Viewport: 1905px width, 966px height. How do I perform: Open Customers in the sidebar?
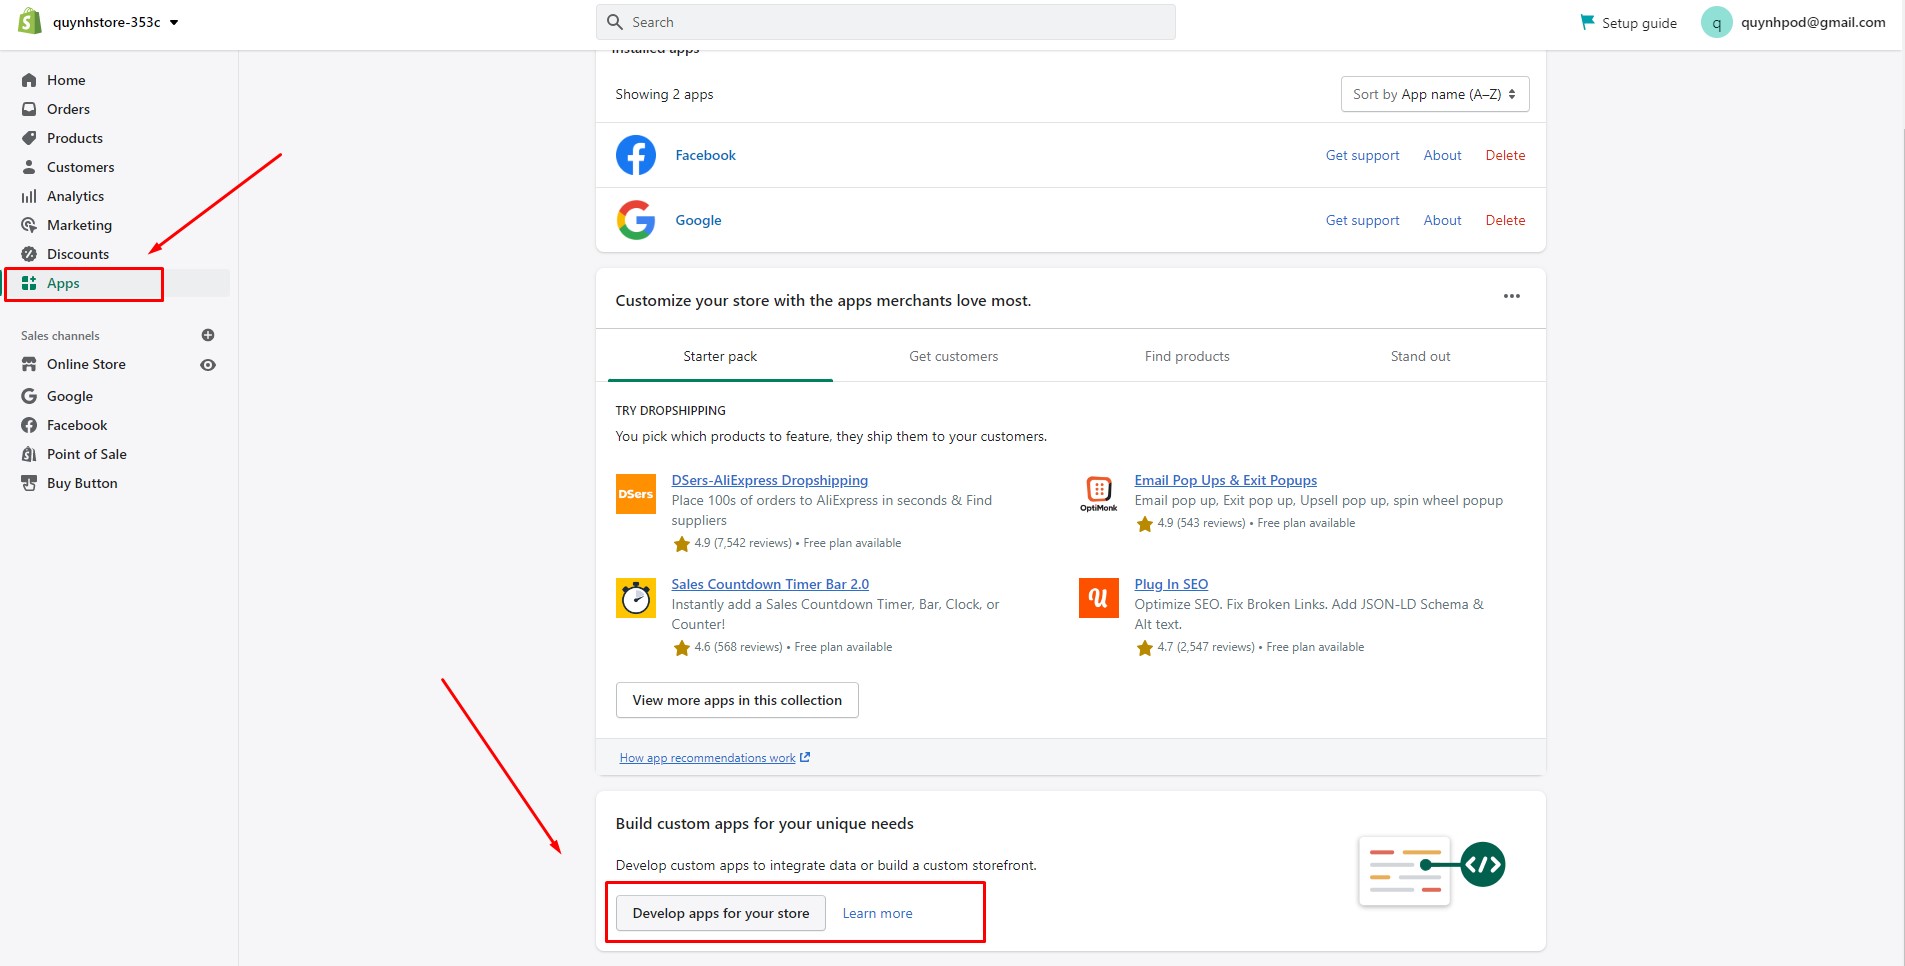tap(80, 167)
